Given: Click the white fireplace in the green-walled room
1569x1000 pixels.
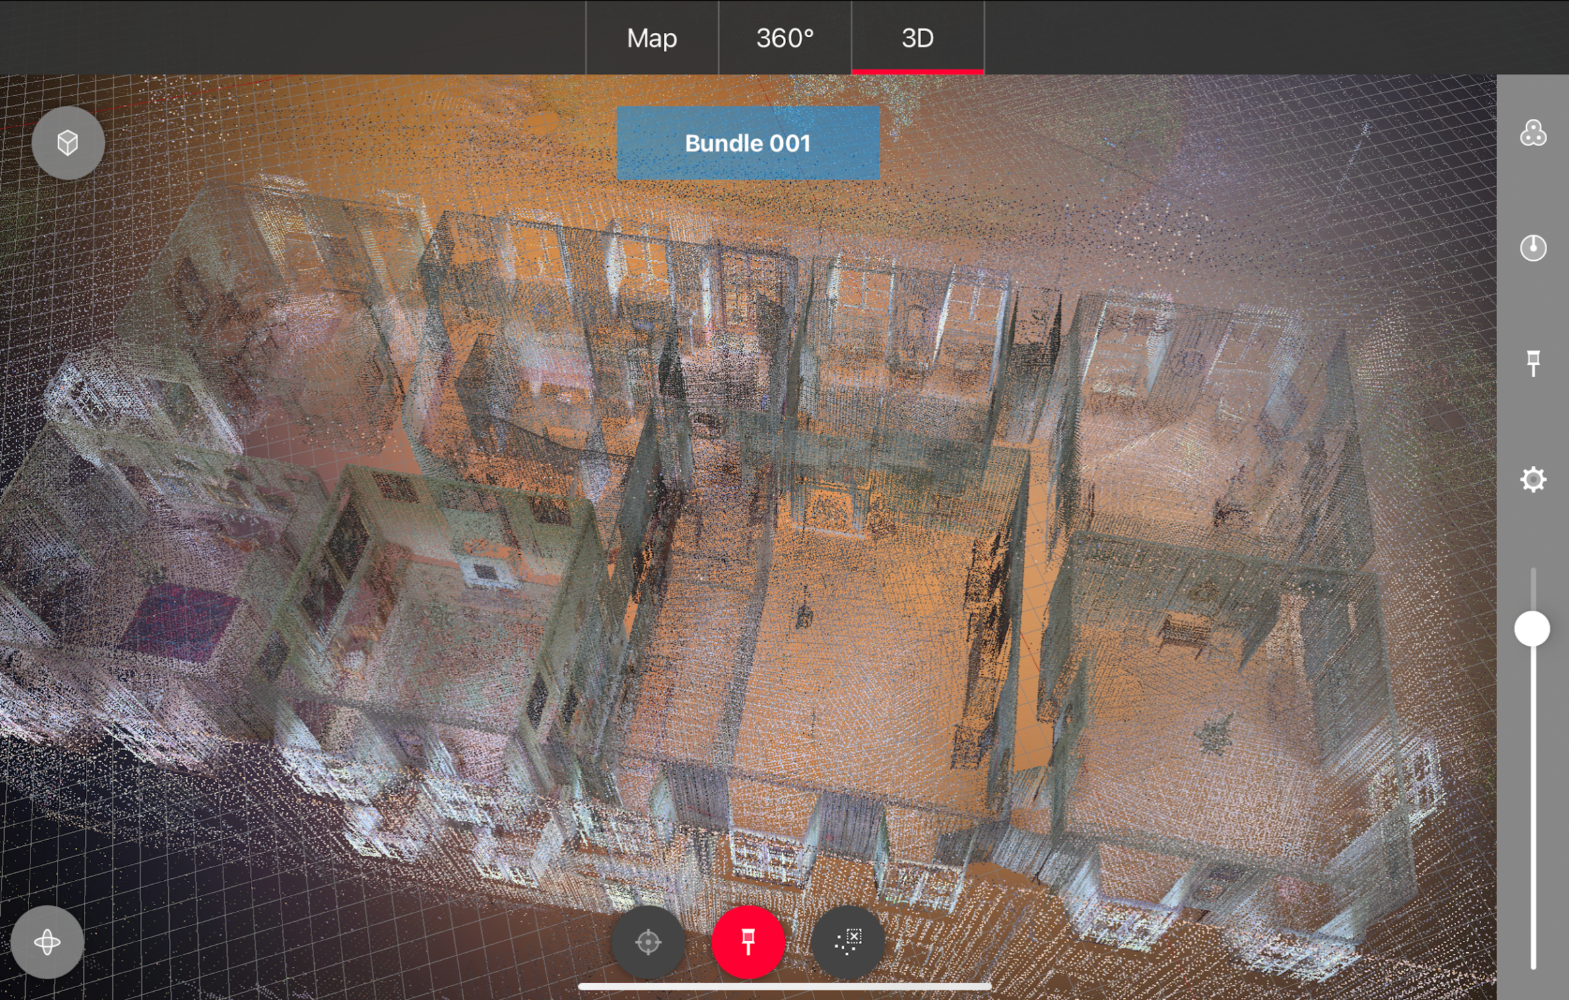Looking at the screenshot, I should (x=485, y=572).
